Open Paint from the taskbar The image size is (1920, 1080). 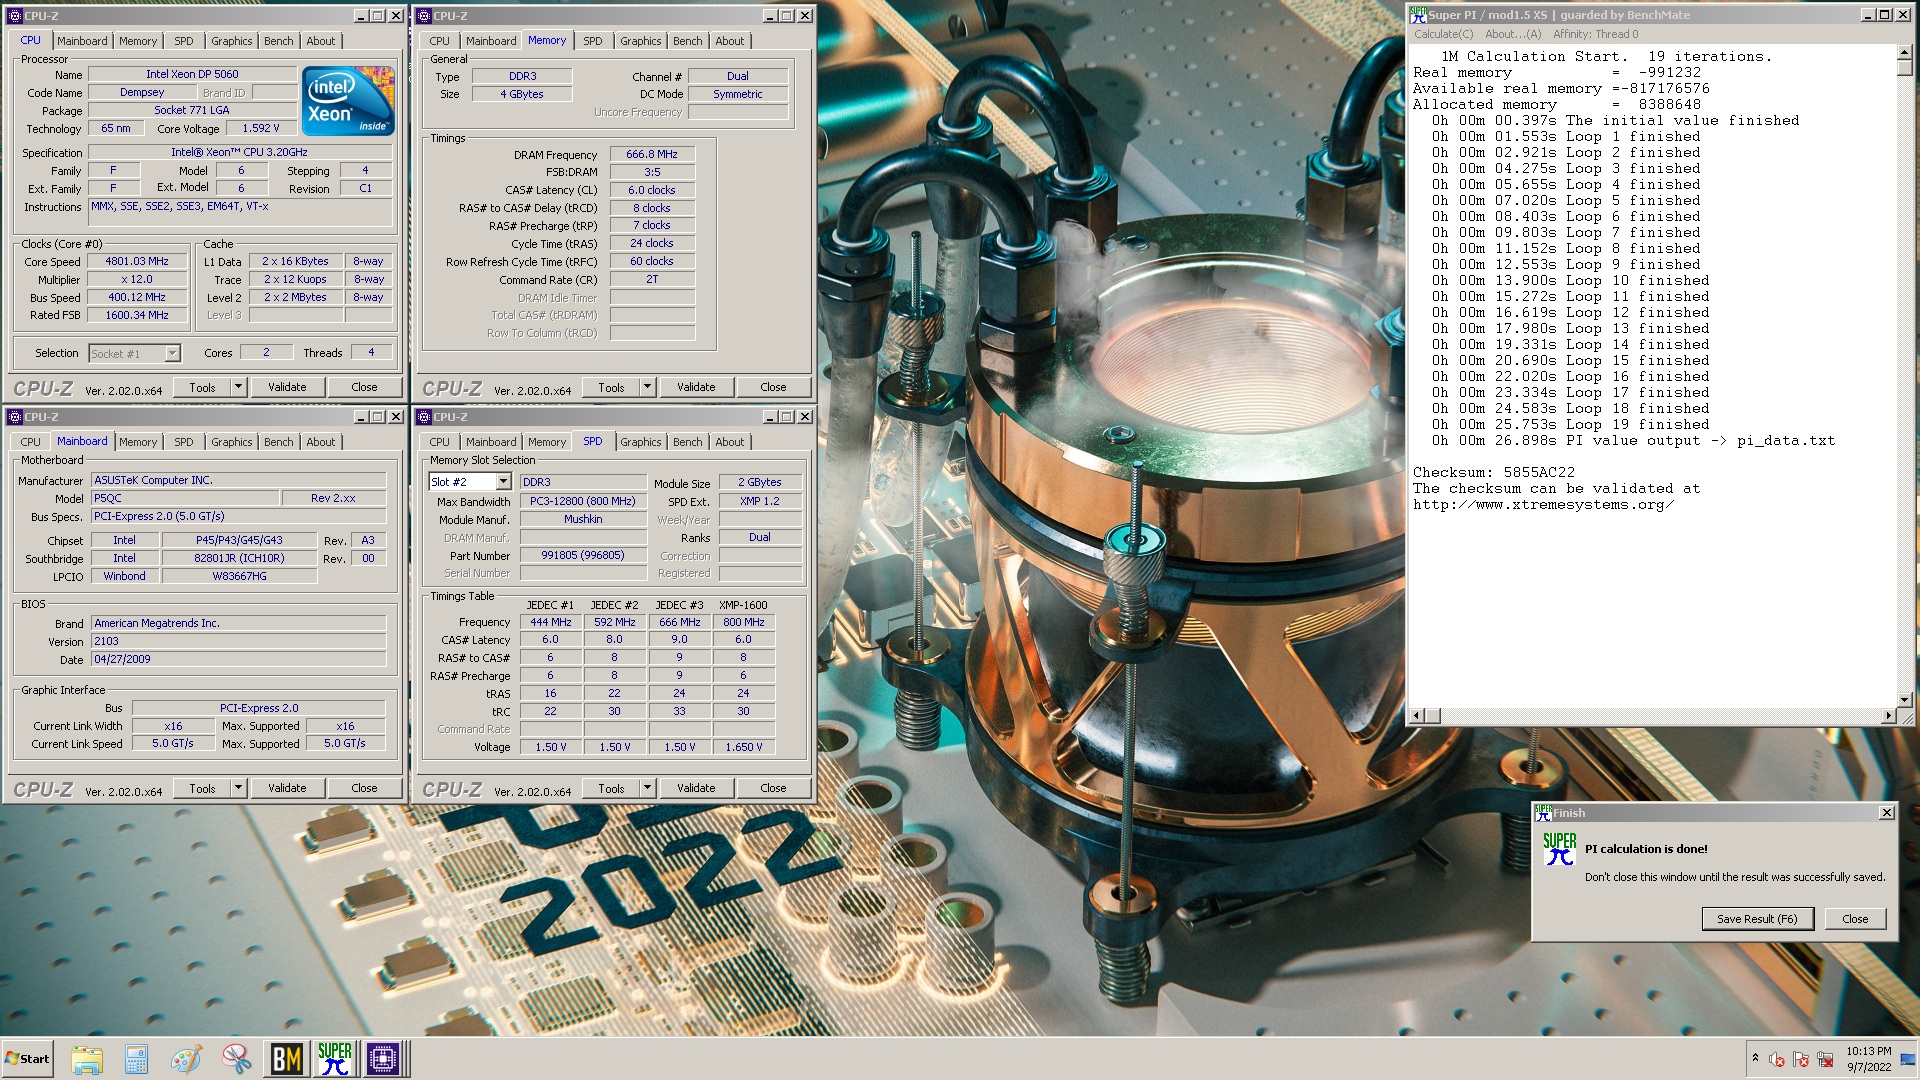186,1059
